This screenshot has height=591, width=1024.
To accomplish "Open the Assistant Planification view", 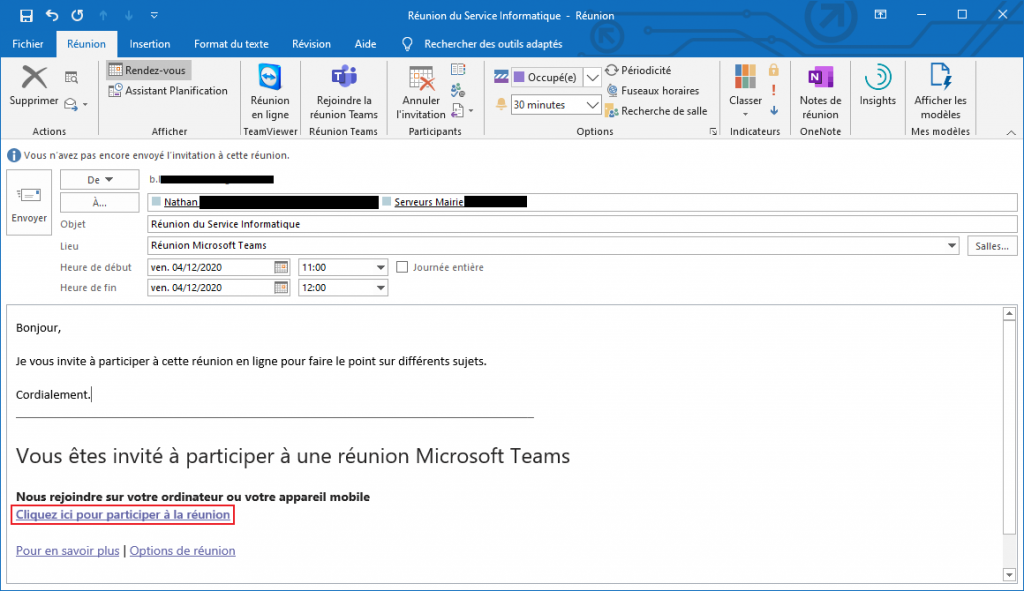I will 168,91.
